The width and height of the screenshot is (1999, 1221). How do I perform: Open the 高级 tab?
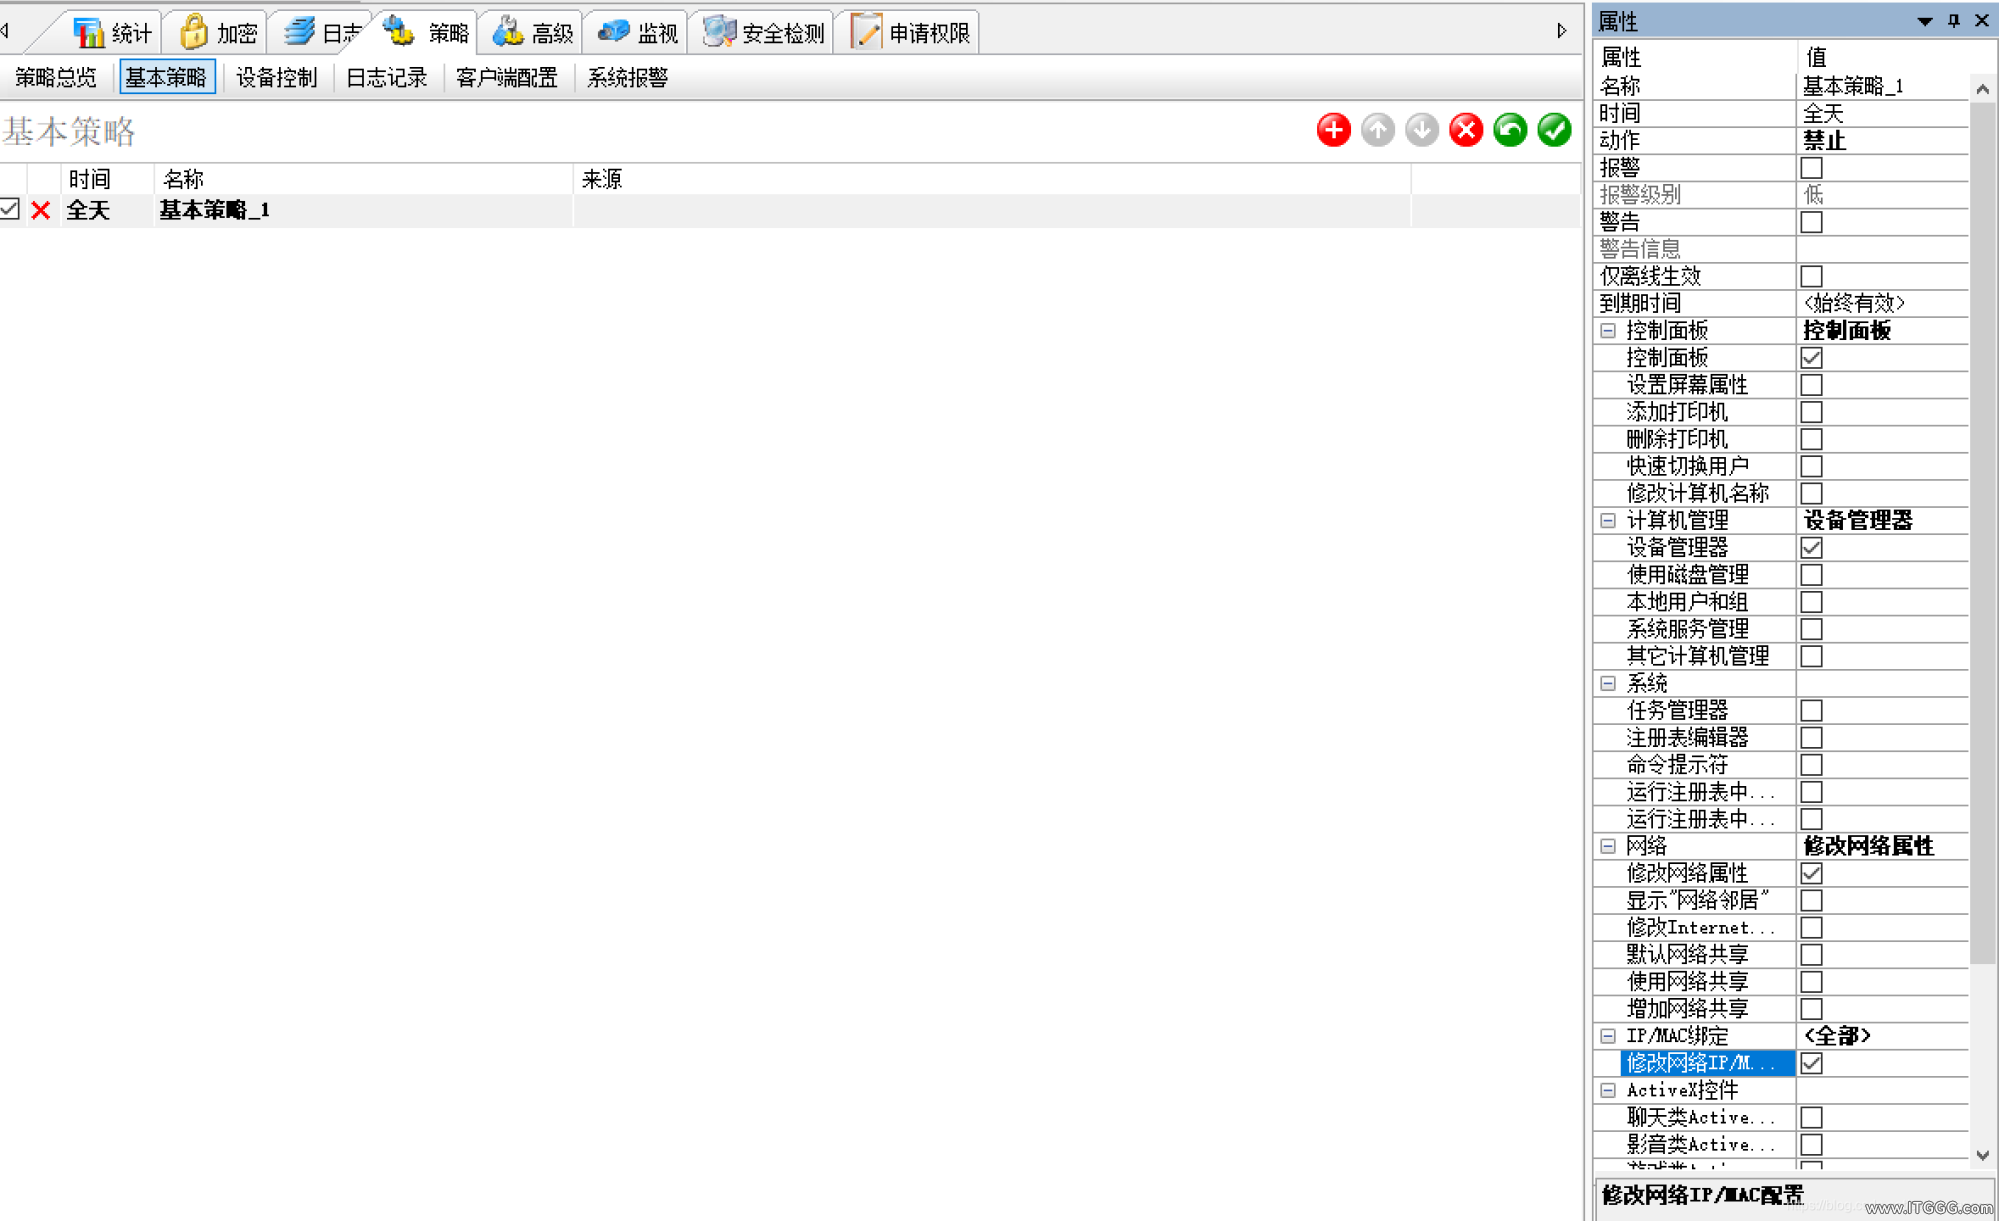click(x=532, y=33)
